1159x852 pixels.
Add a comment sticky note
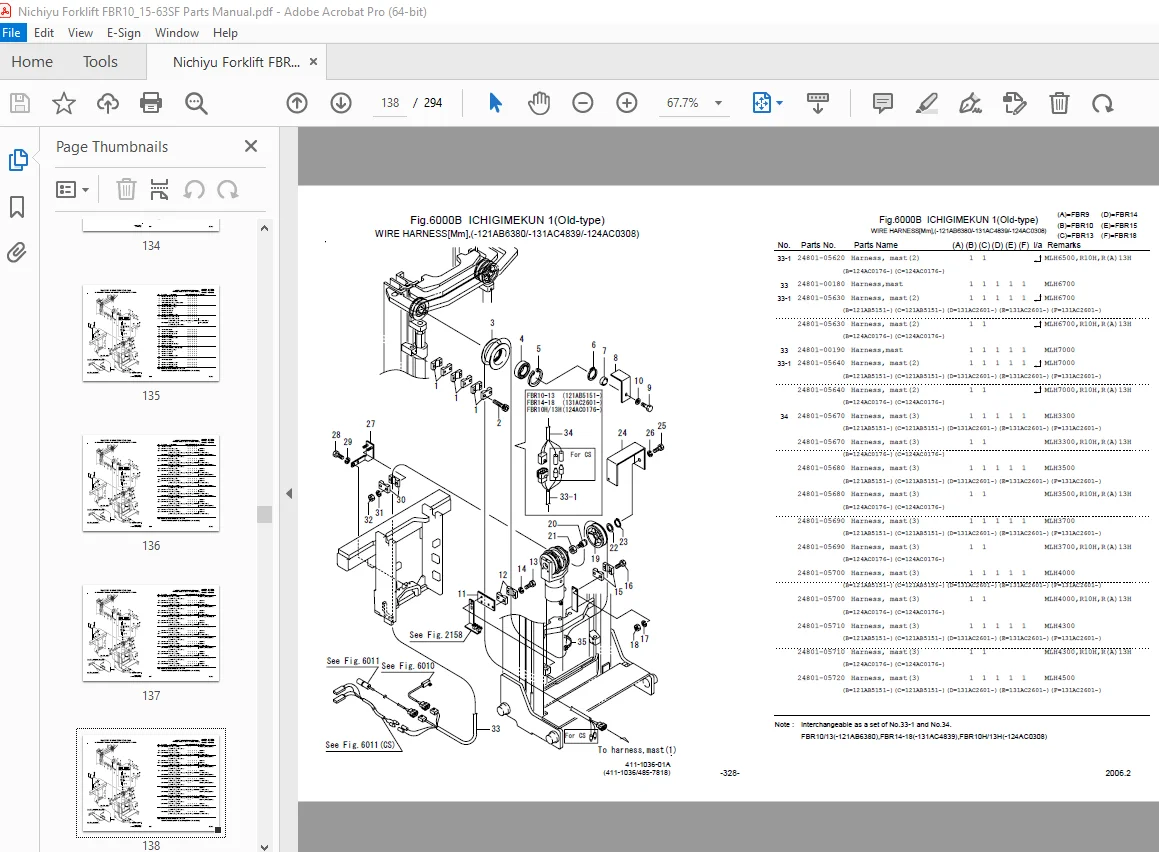pyautogui.click(x=883, y=103)
